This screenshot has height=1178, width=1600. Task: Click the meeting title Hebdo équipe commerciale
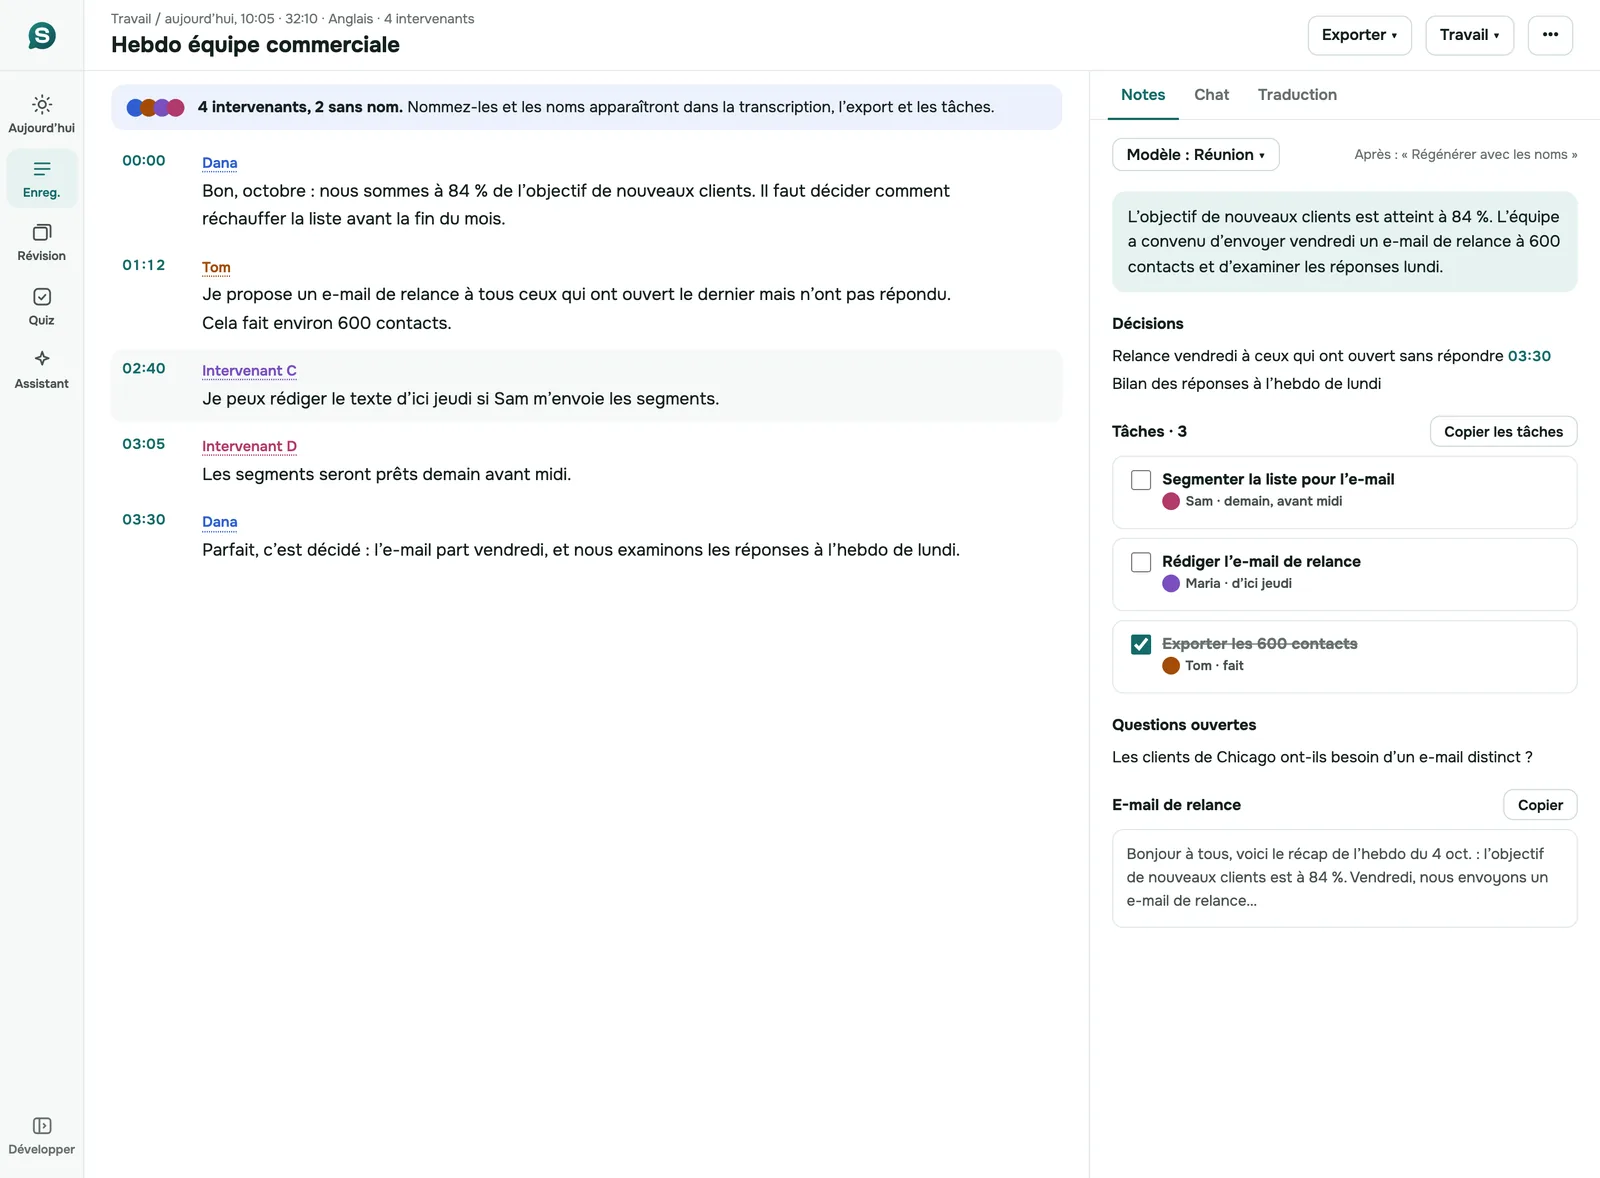click(255, 45)
